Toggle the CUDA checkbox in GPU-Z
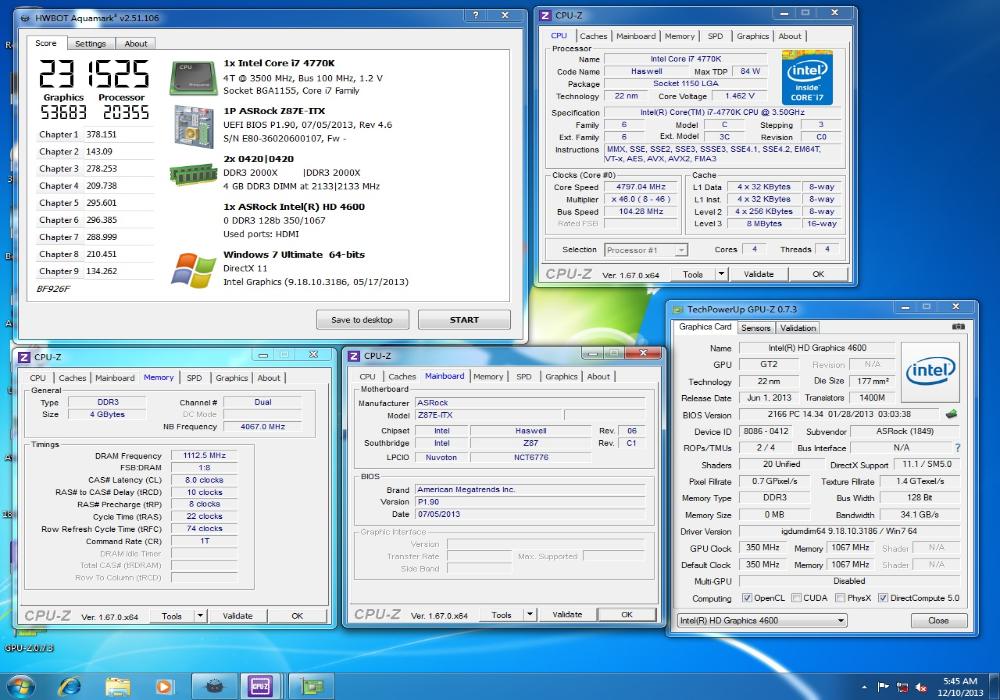Viewport: 1000px width, 700px height. point(796,598)
